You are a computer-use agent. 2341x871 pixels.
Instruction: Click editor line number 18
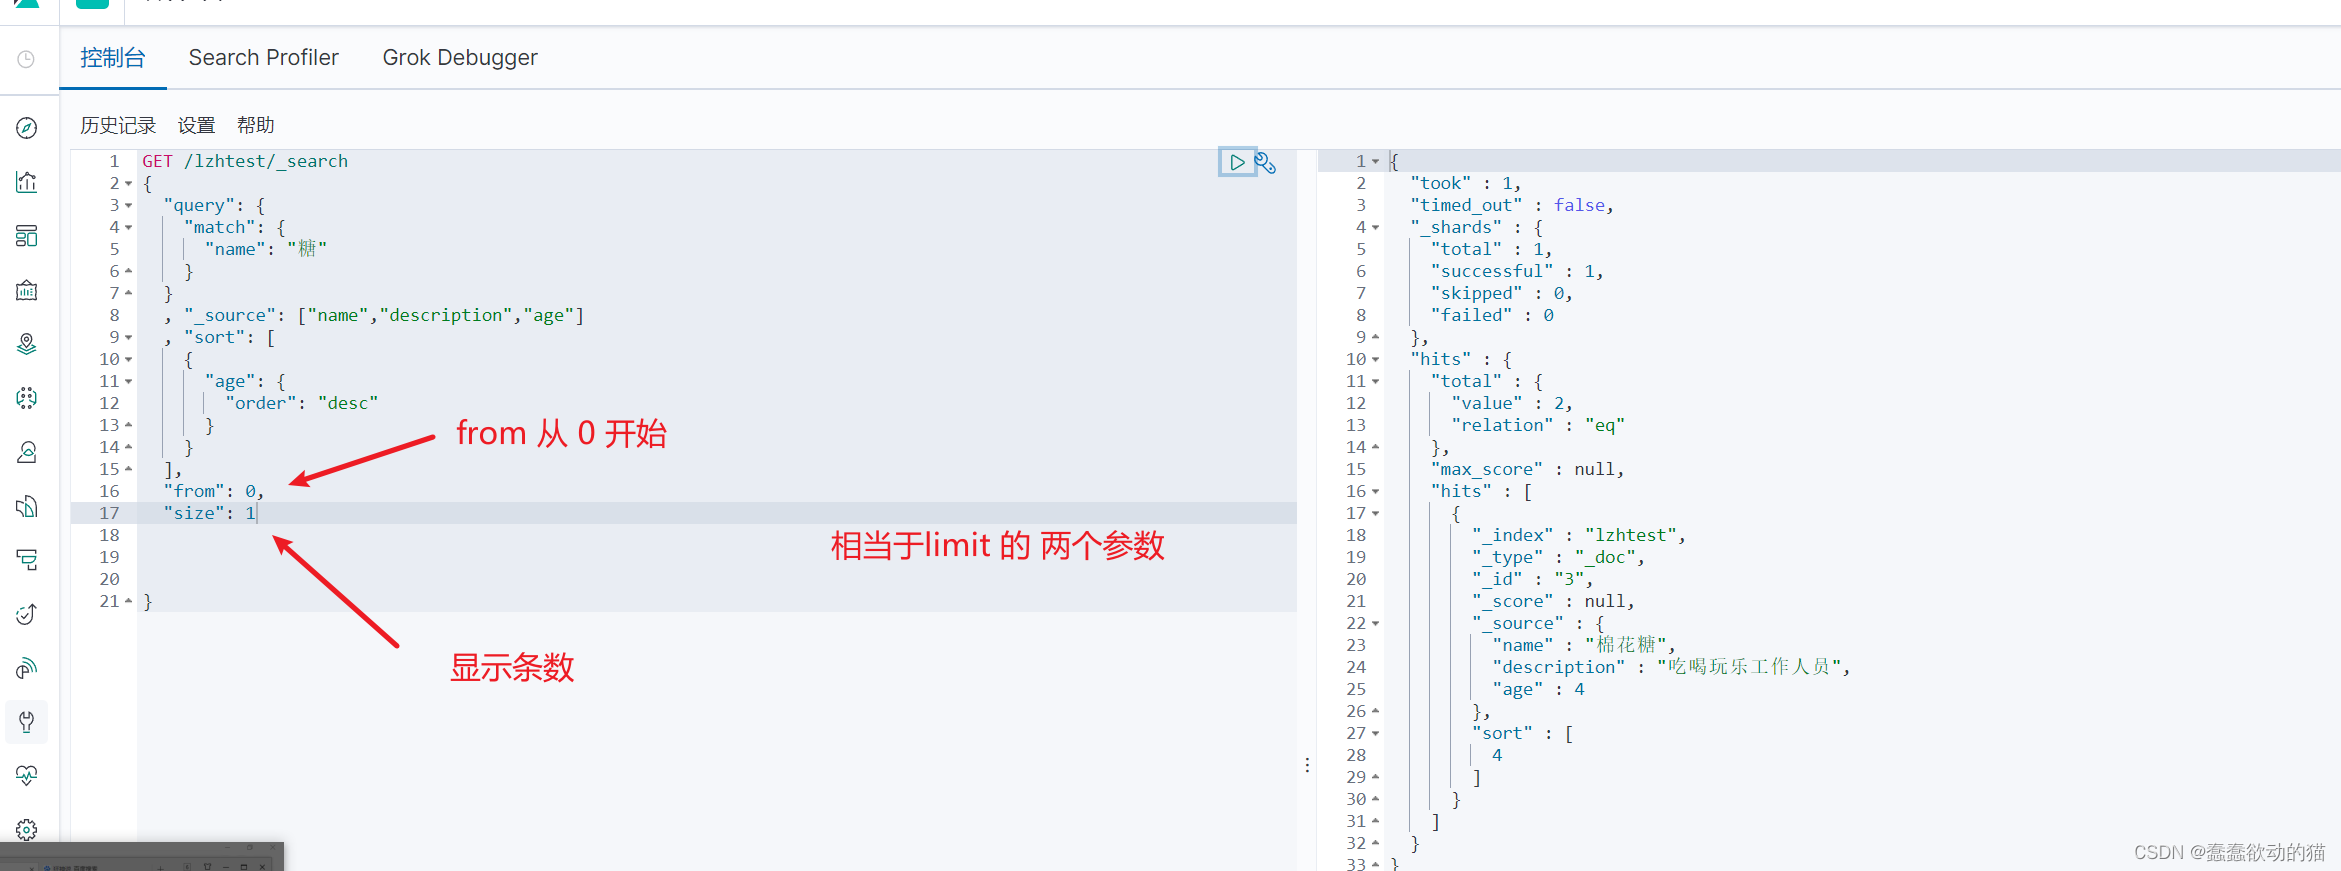coord(109,535)
